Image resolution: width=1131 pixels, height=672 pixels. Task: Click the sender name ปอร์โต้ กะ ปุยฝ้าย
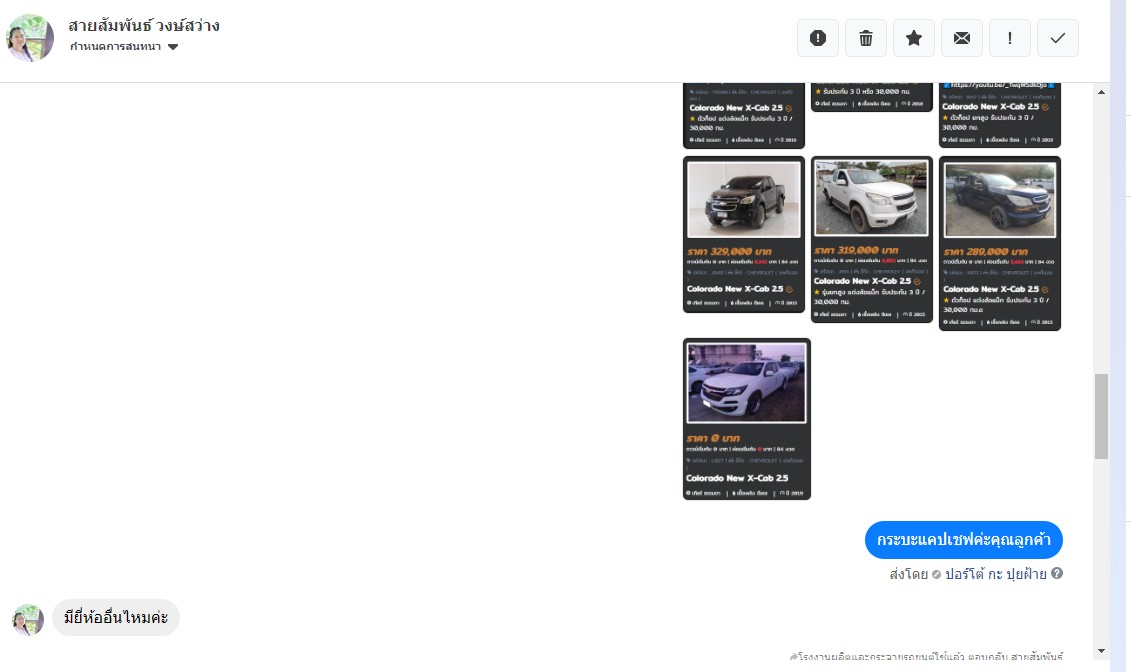(995, 574)
